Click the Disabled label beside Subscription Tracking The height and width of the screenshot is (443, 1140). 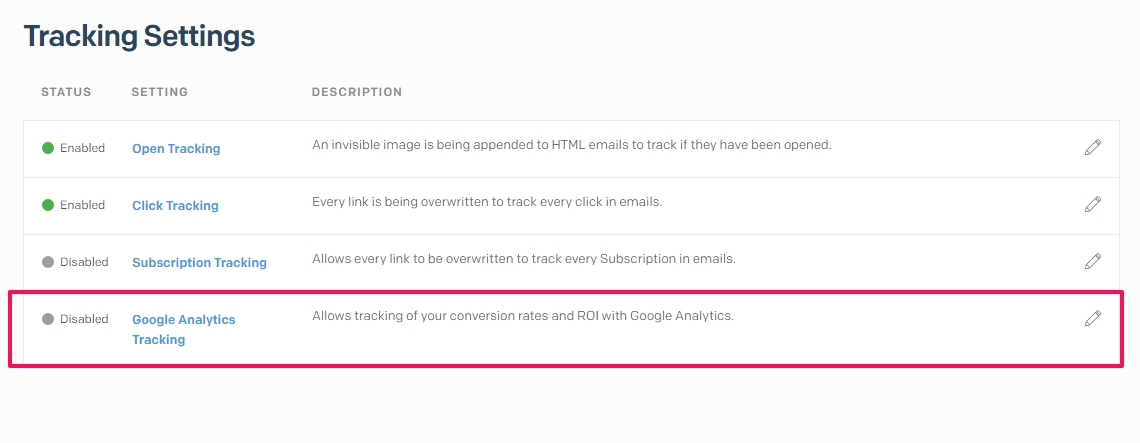click(x=84, y=262)
